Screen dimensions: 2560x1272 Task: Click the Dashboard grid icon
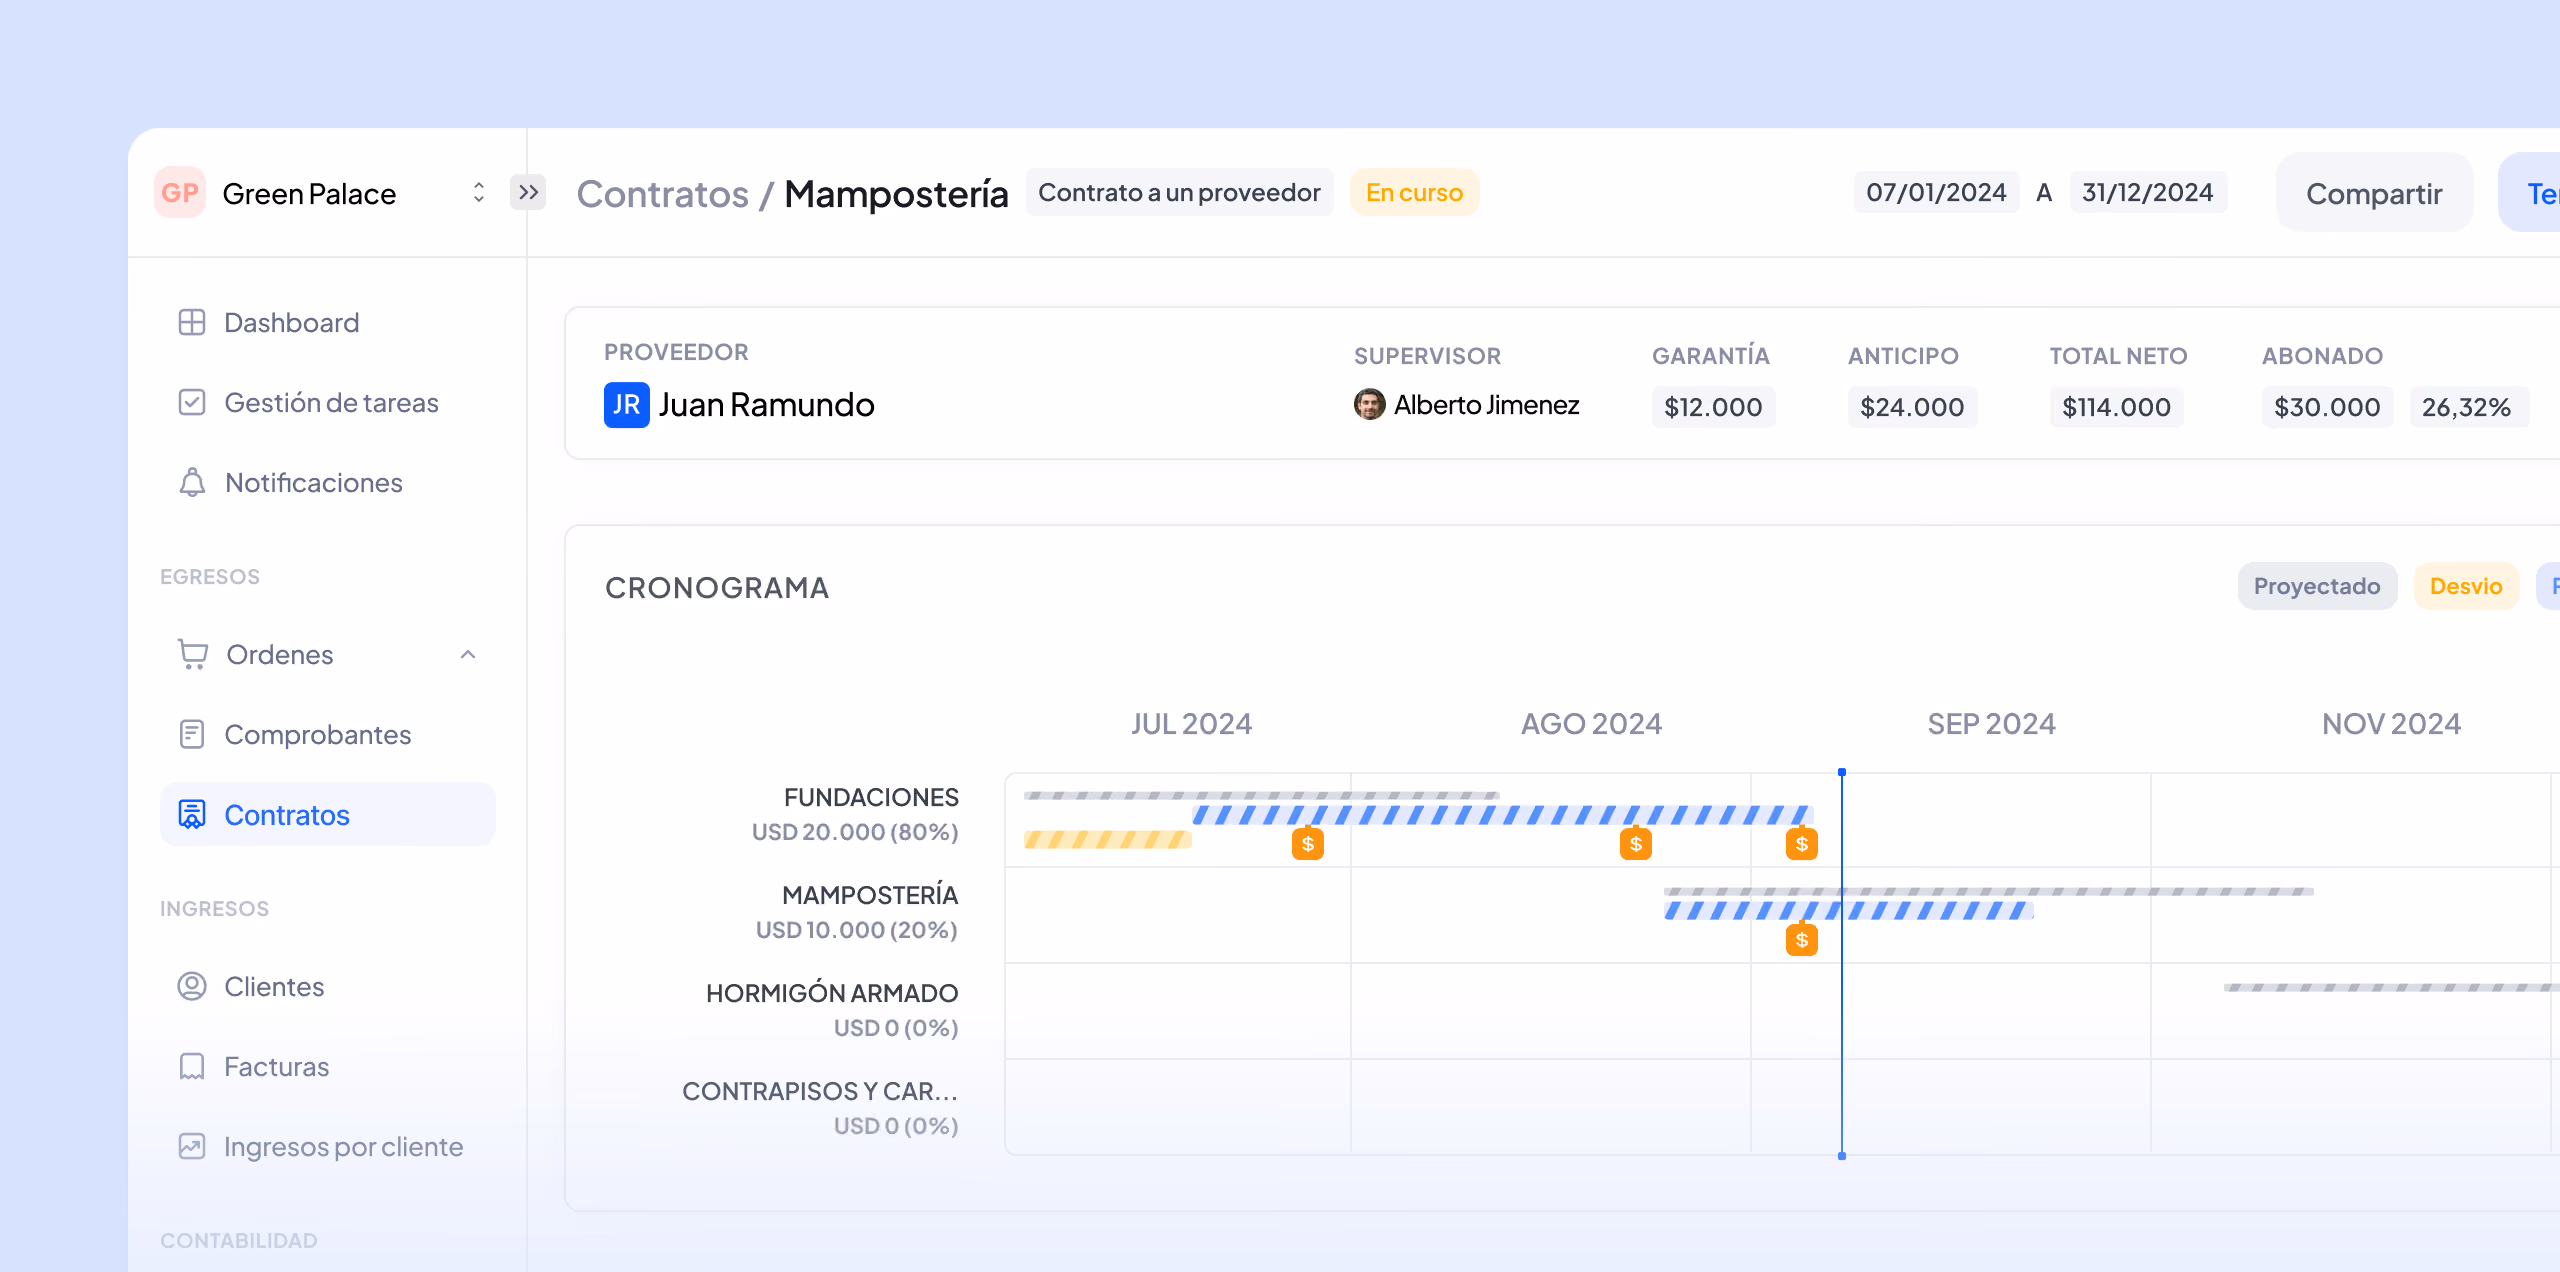192,322
